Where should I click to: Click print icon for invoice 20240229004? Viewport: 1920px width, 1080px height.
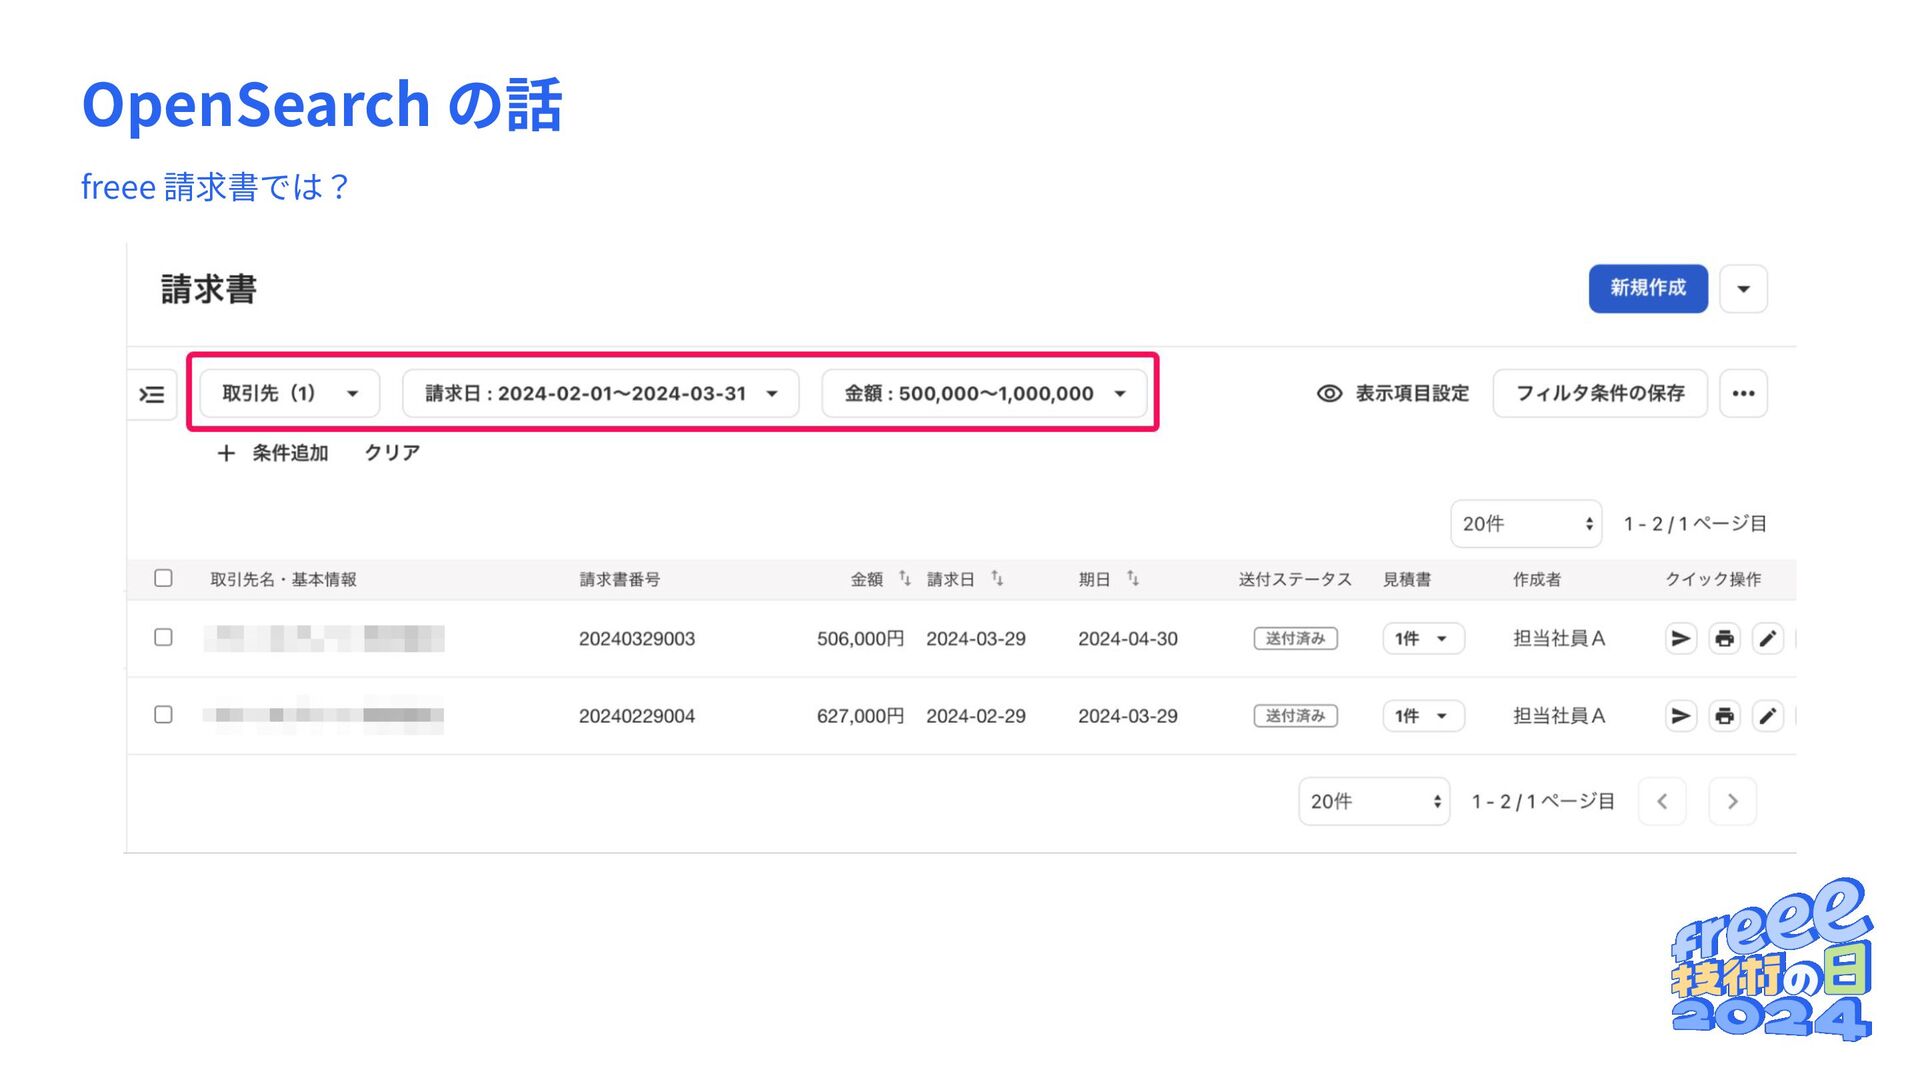1724,716
